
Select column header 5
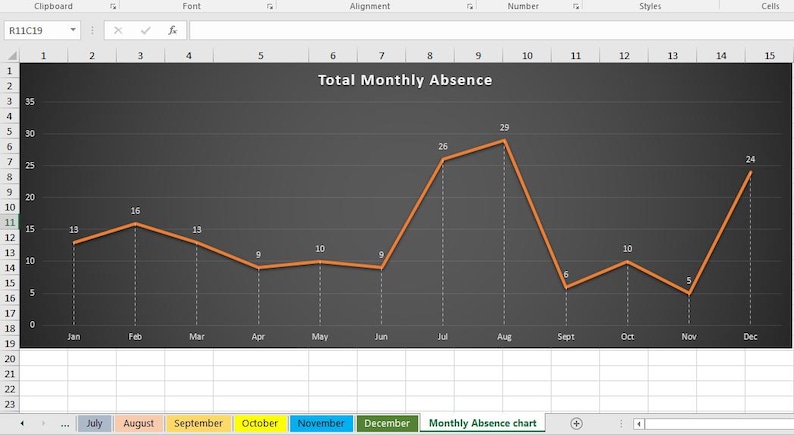click(x=261, y=56)
